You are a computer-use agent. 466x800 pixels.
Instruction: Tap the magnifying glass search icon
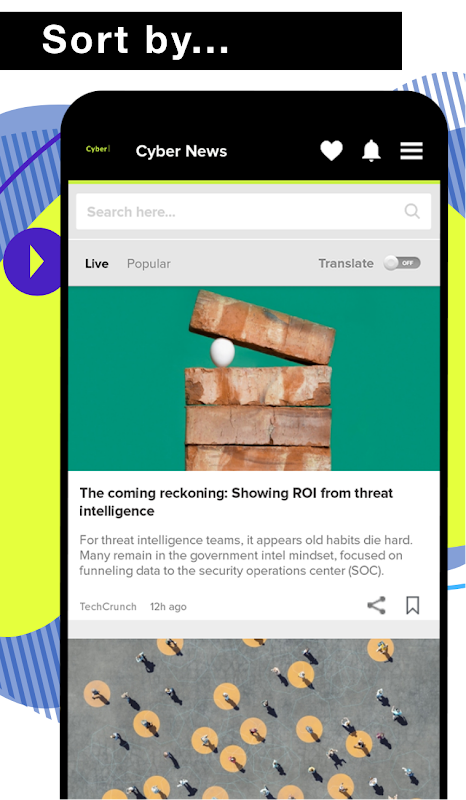[x=412, y=211]
